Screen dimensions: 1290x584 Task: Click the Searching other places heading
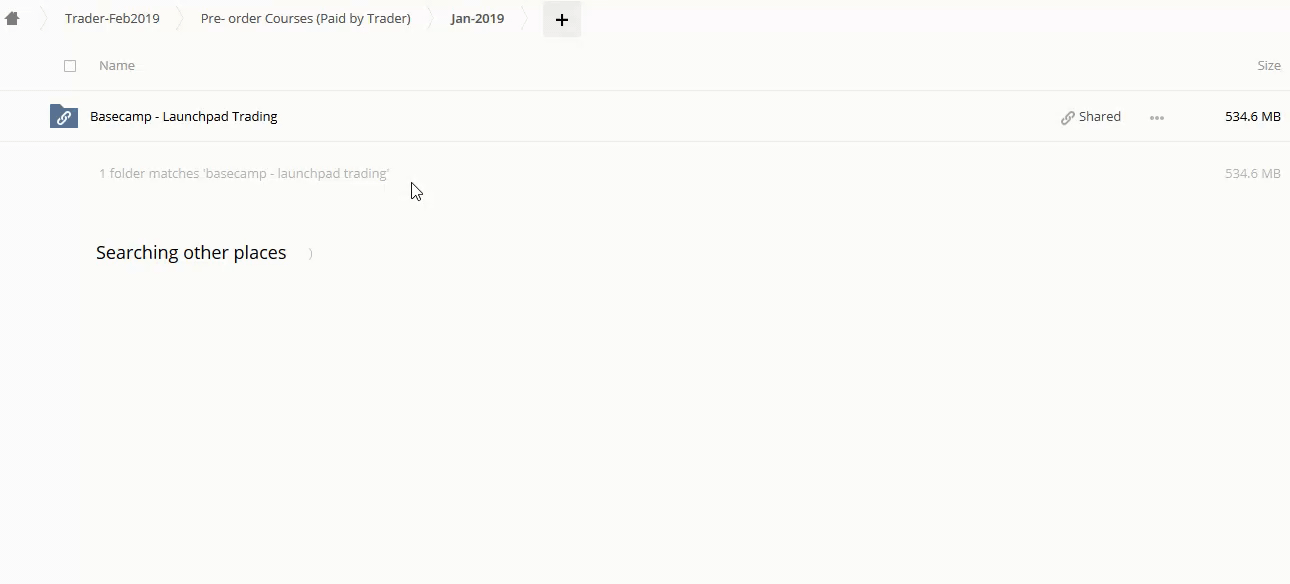[x=191, y=253]
